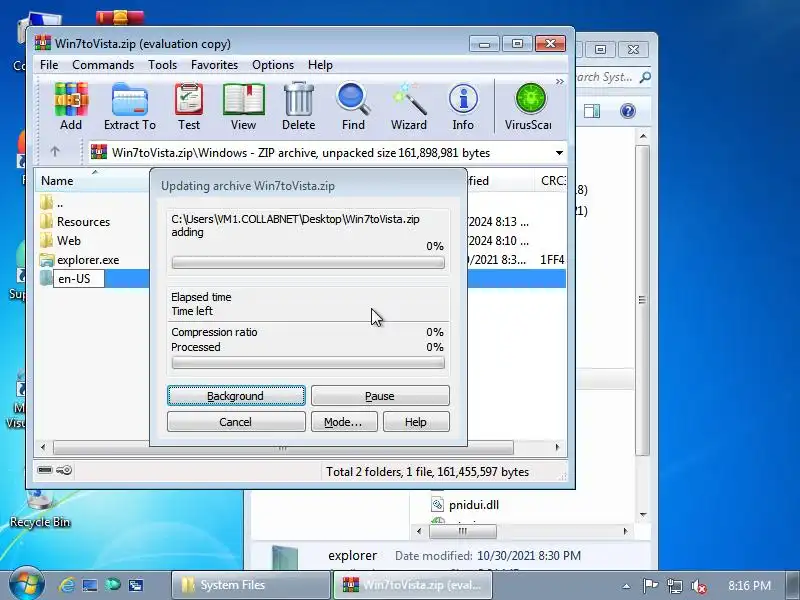This screenshot has height=600, width=800.
Task: Open the Extract To tool
Action: click(130, 106)
